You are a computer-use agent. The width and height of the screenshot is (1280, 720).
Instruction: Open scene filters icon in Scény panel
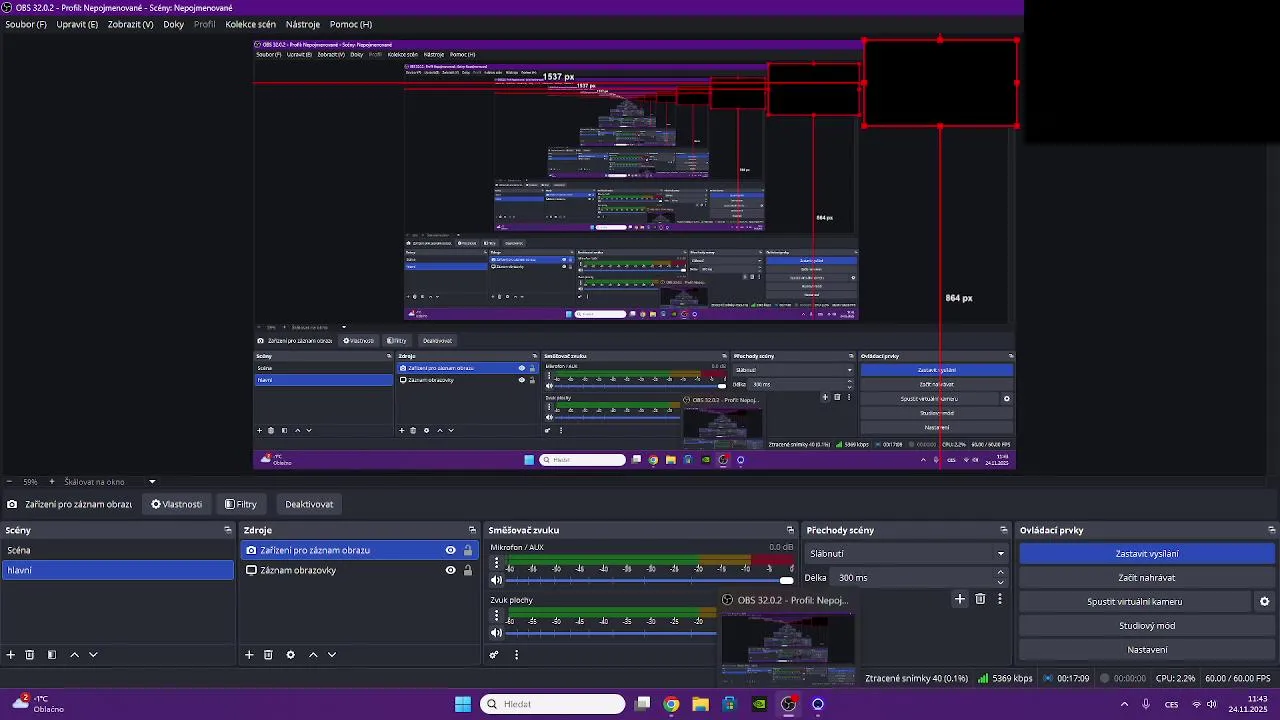pos(52,655)
